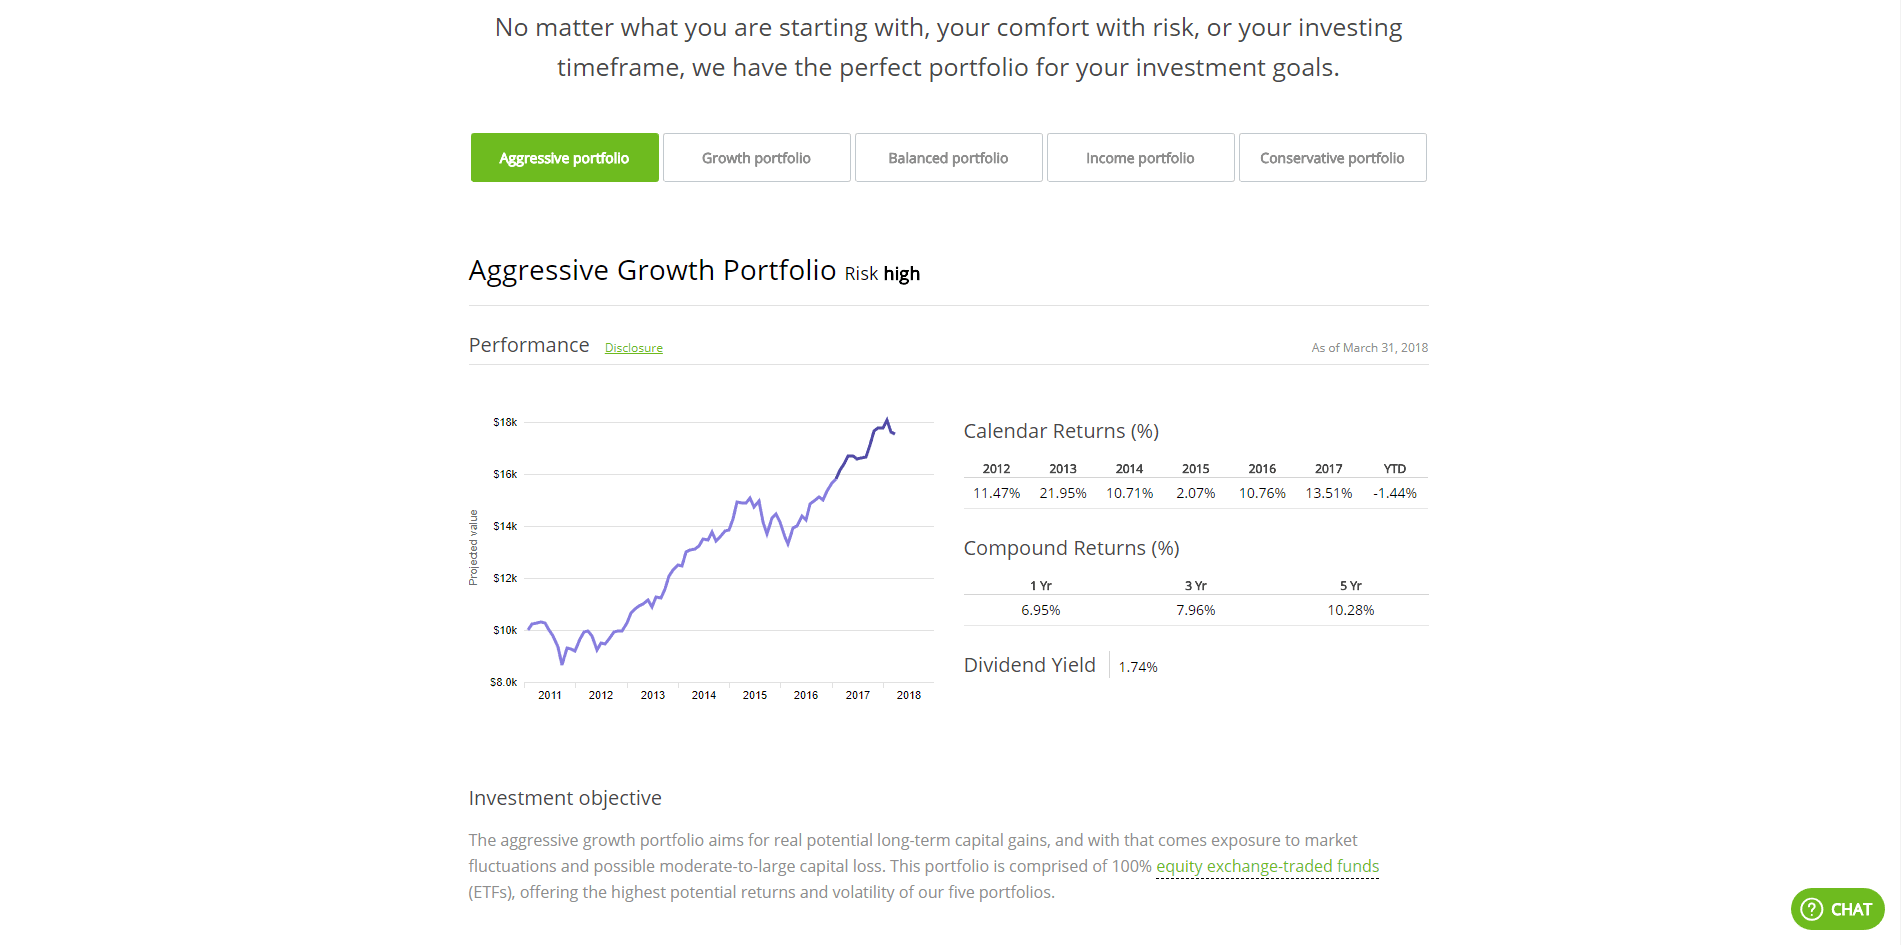Select the Aggressive portfolio tab
Viewport: 1903px width, 945px height.
[564, 158]
